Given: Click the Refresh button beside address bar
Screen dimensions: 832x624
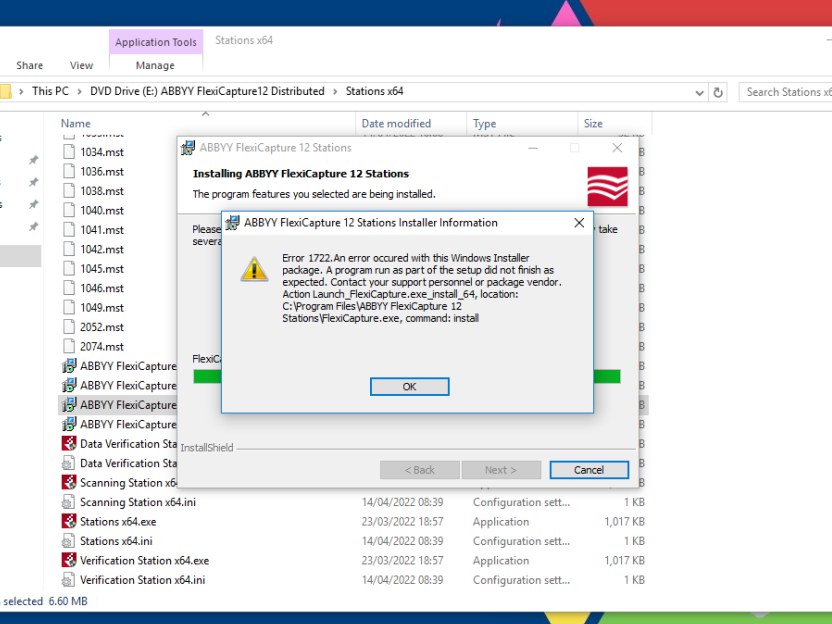Looking at the screenshot, I should [718, 93].
